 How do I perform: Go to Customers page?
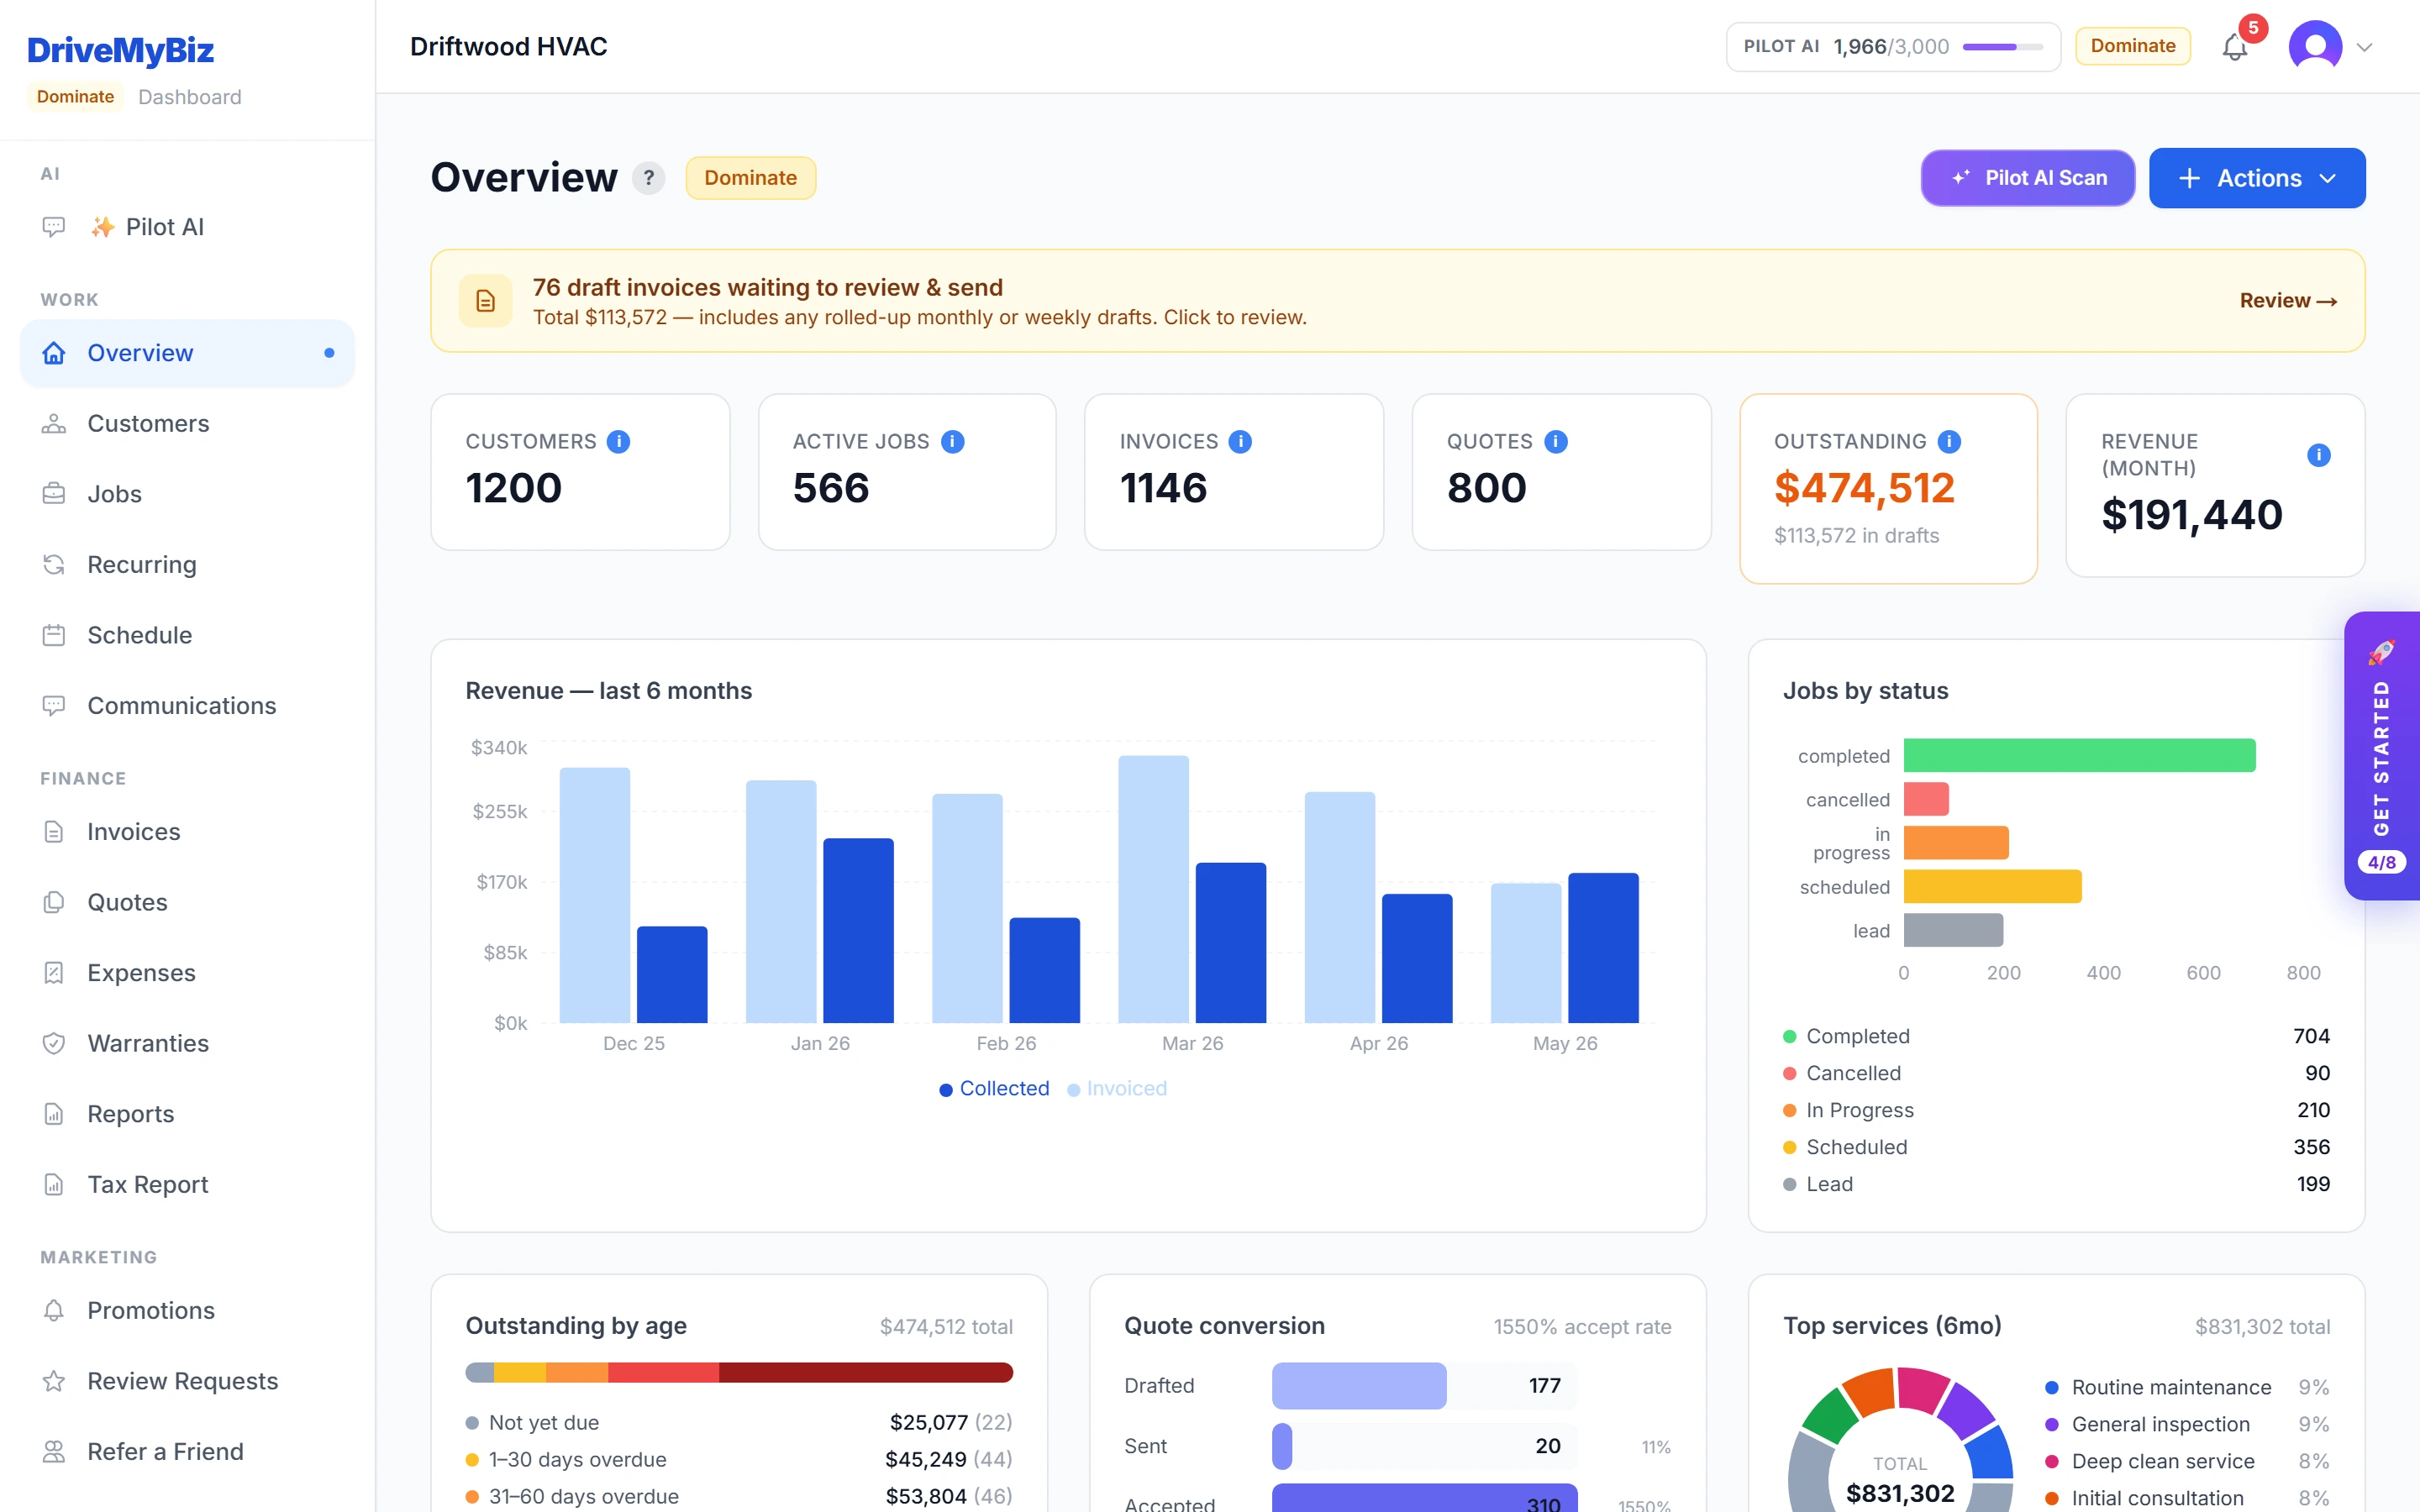[187, 423]
